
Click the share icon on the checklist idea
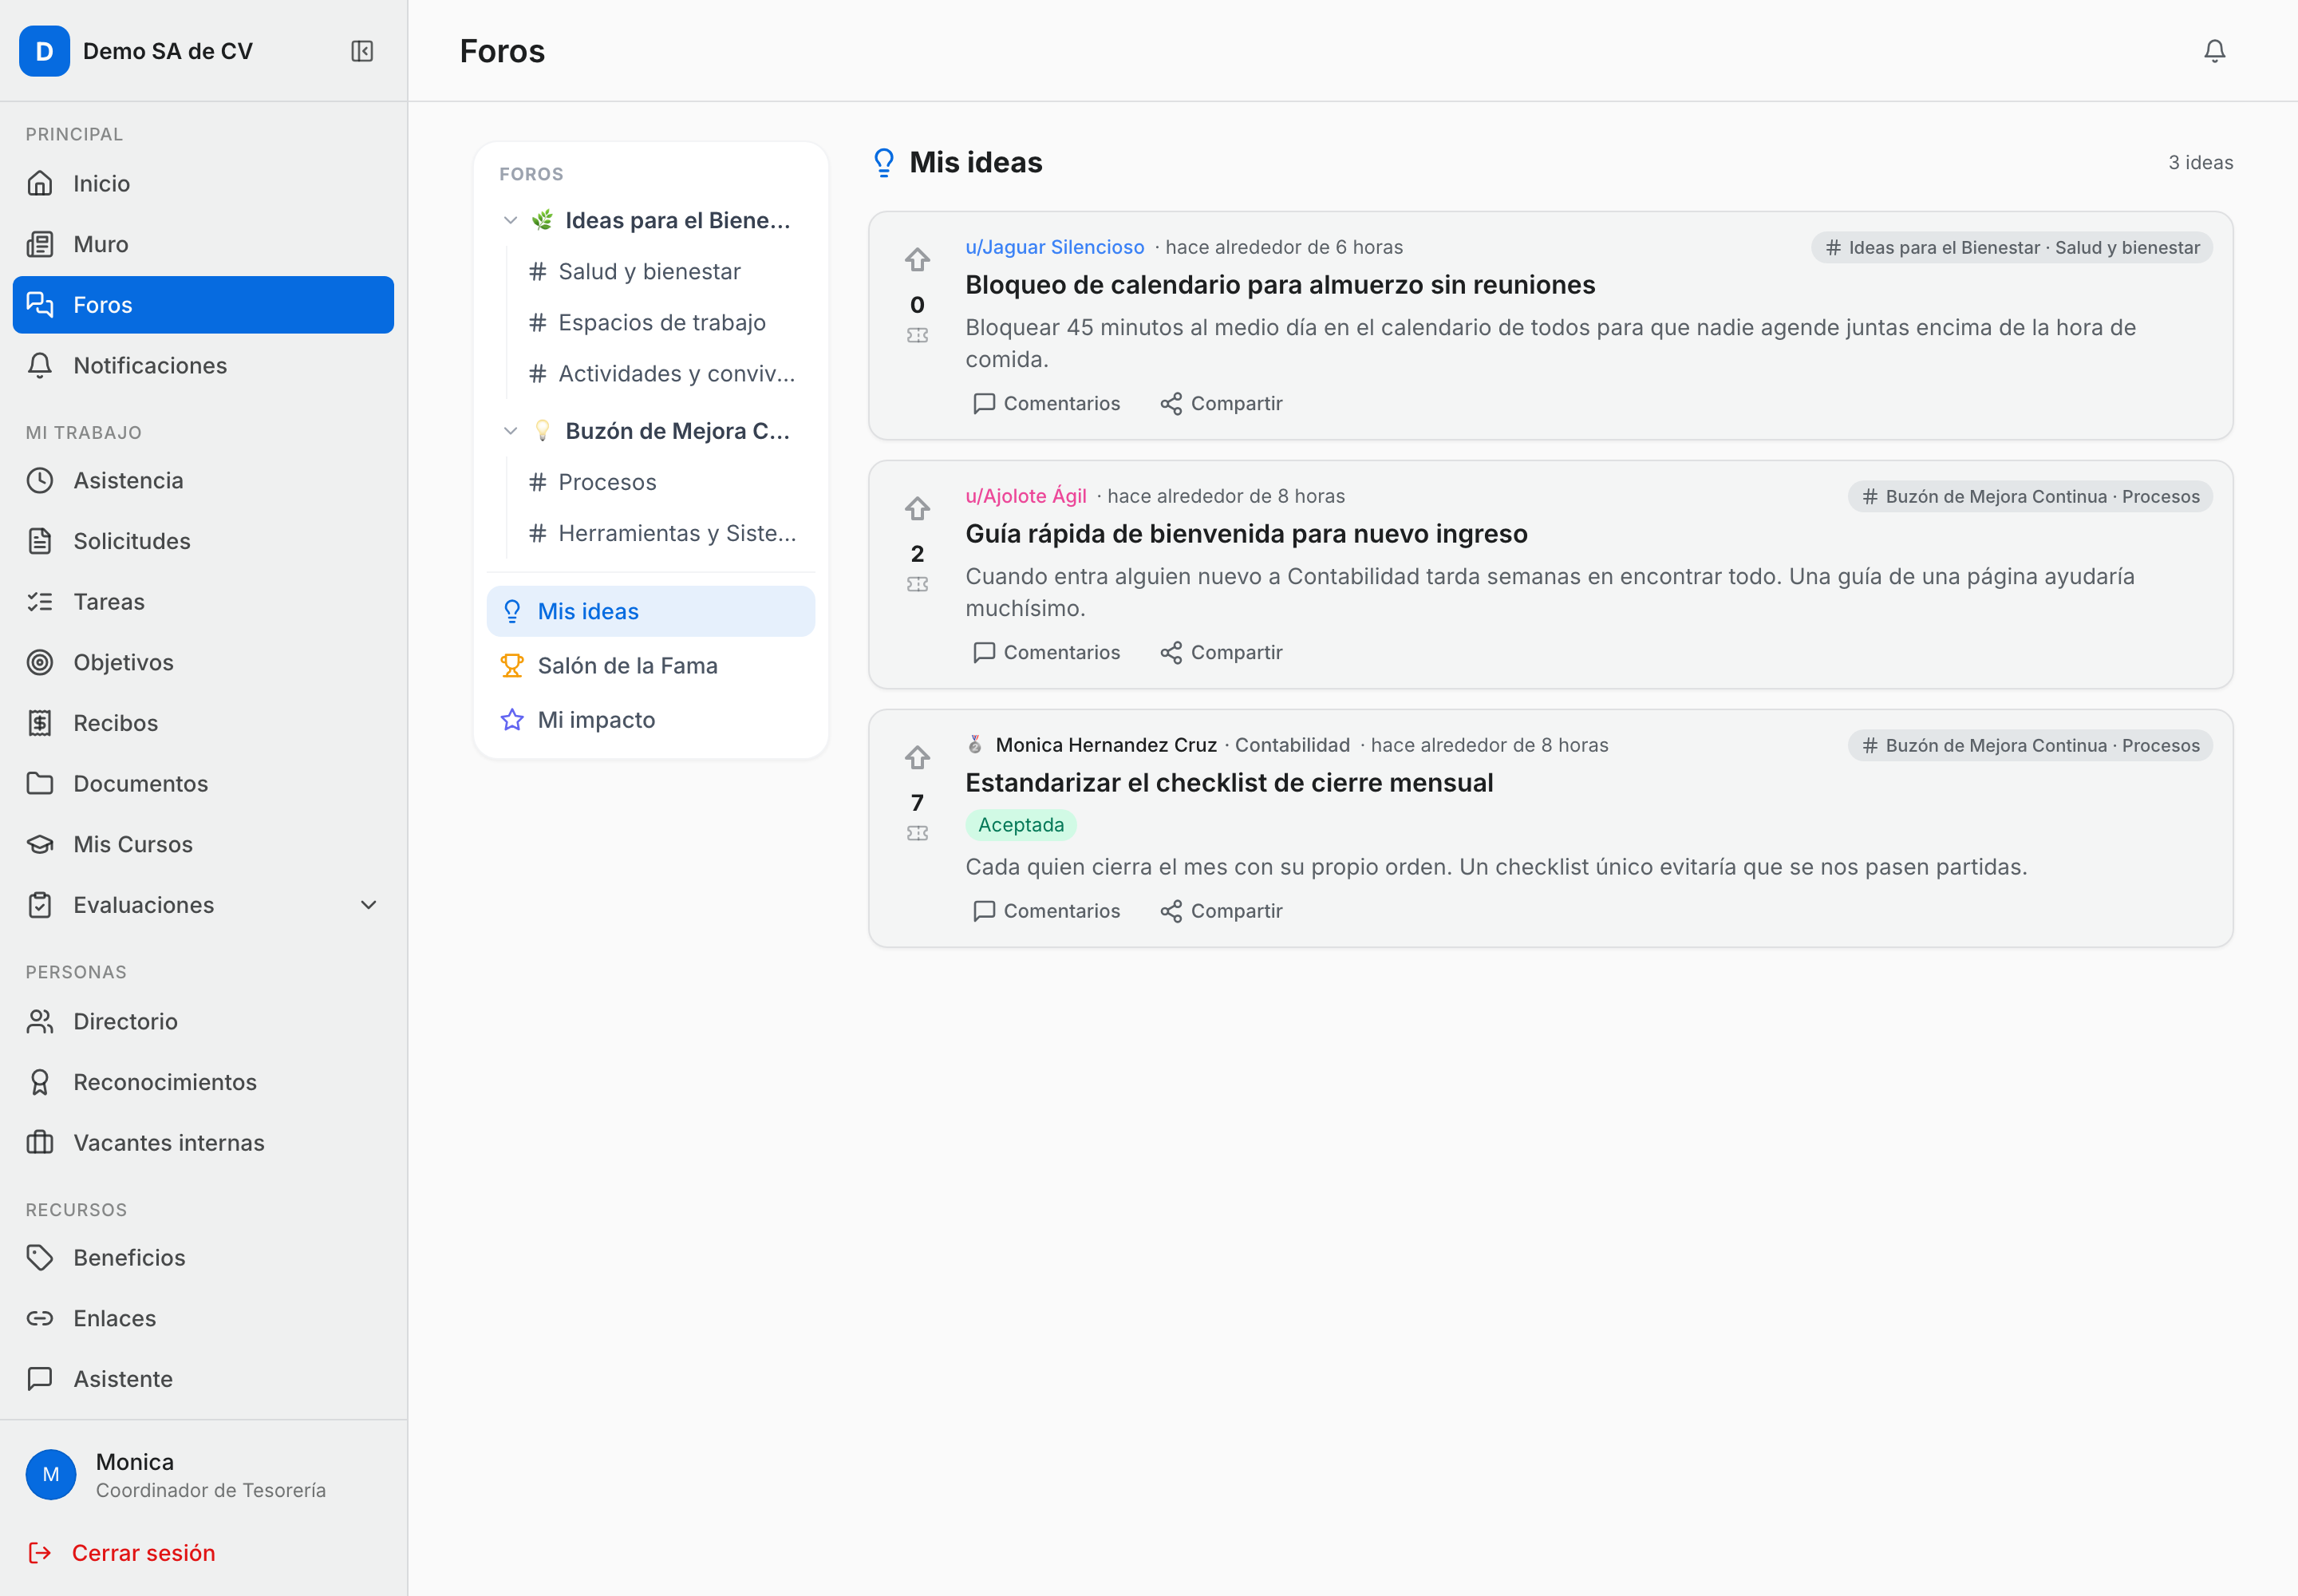click(1171, 911)
